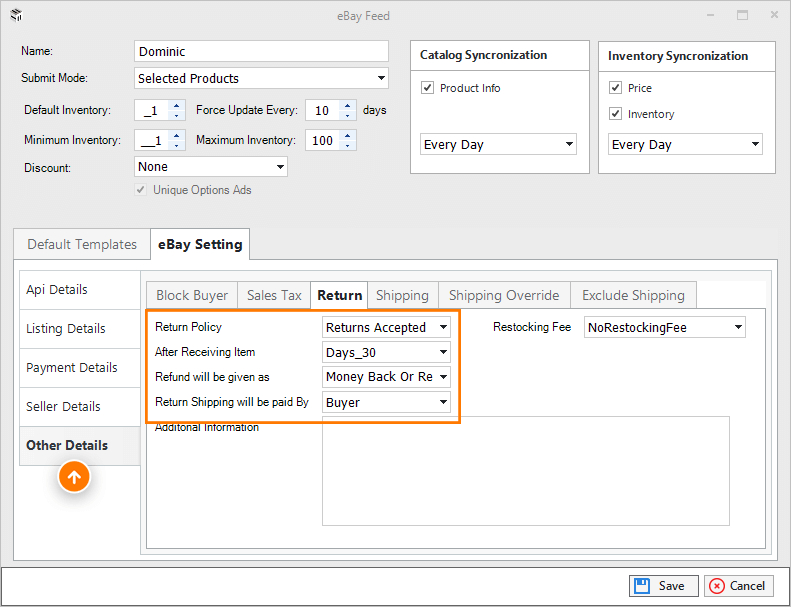This screenshot has height=607, width=791.
Task: Open the Shipping Override tab
Action: coord(504,295)
